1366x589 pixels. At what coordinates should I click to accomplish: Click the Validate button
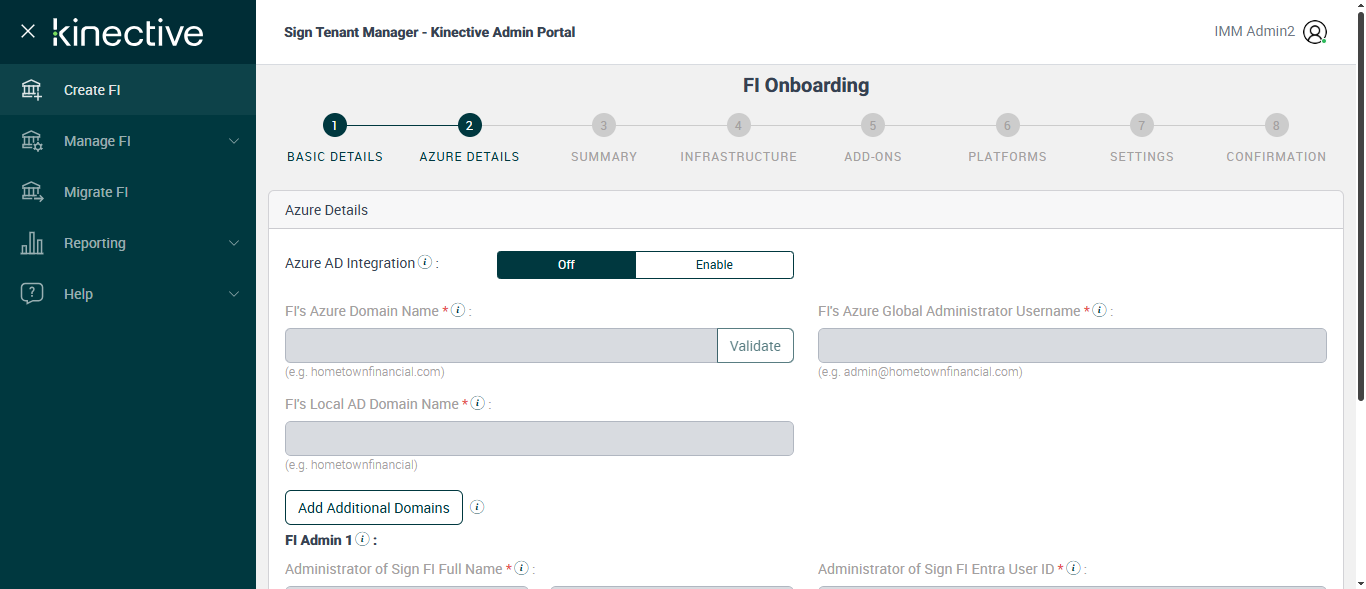pos(755,346)
